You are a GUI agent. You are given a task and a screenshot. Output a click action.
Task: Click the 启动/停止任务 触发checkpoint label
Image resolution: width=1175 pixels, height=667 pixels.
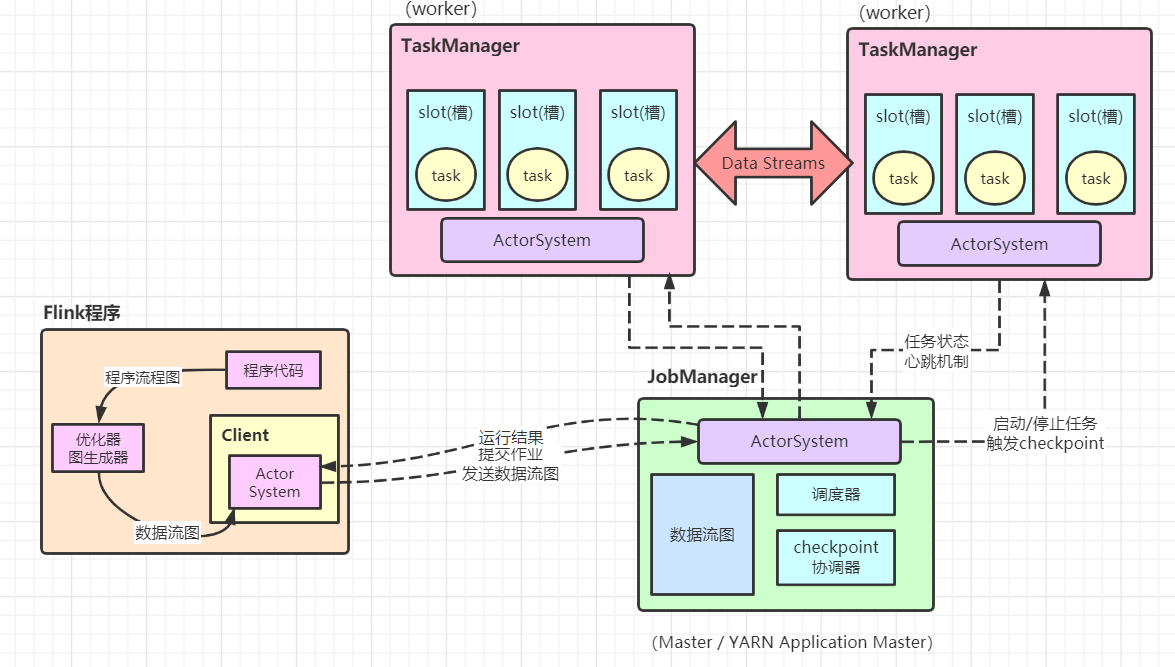(1045, 433)
